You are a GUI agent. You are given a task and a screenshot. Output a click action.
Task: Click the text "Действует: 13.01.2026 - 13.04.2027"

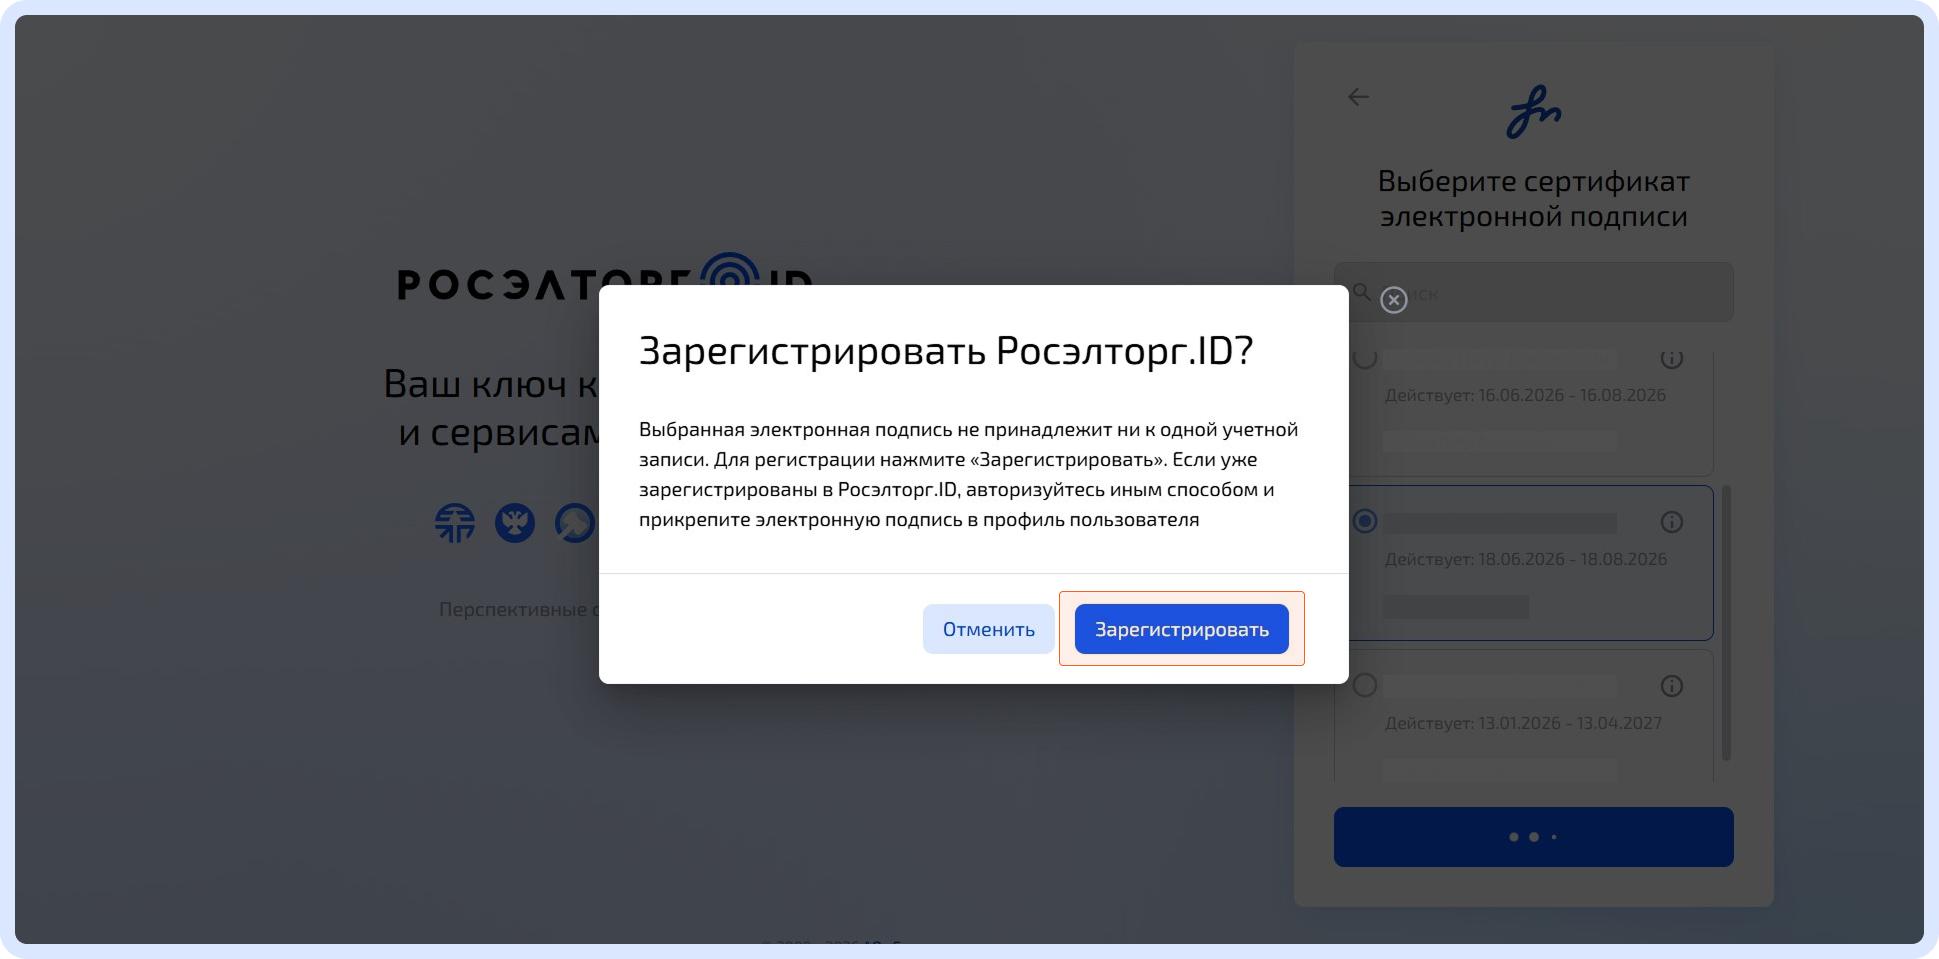1524,723
